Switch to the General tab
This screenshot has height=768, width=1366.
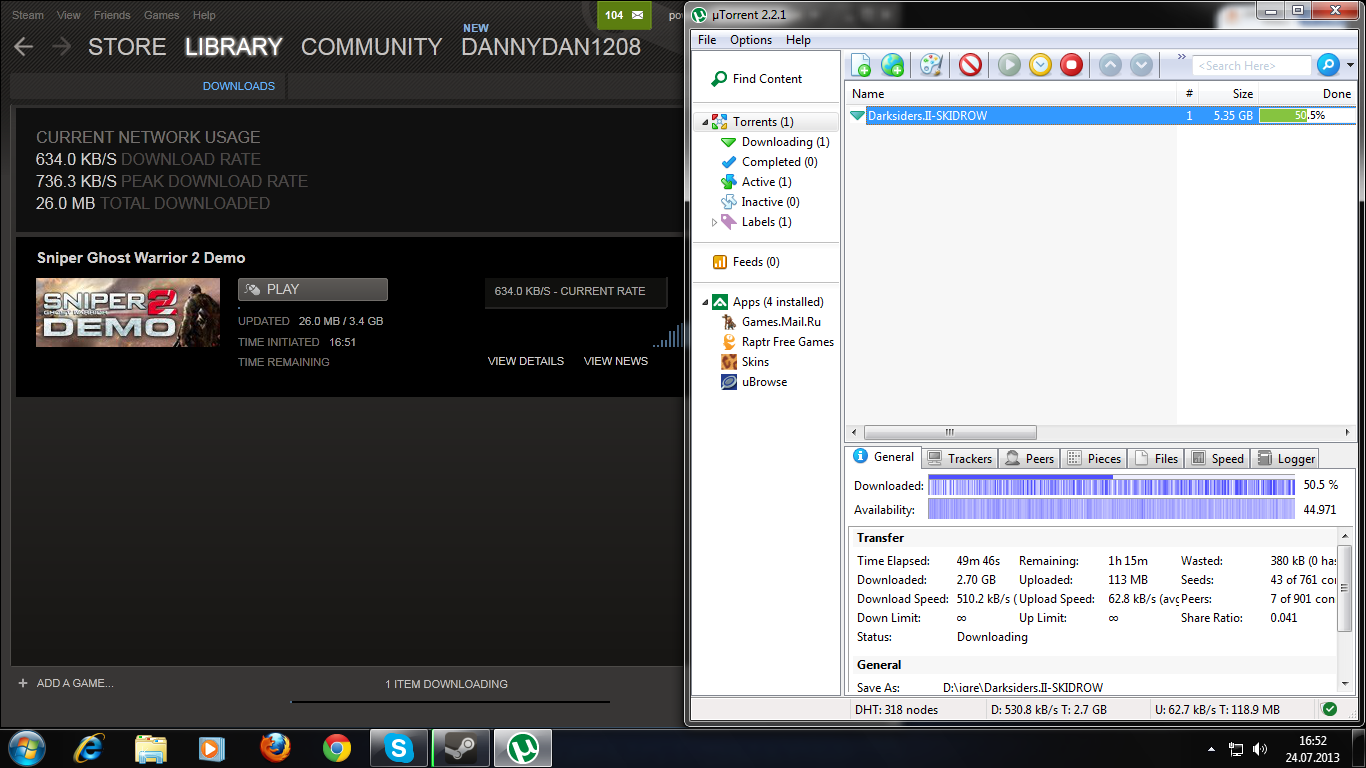coord(884,457)
